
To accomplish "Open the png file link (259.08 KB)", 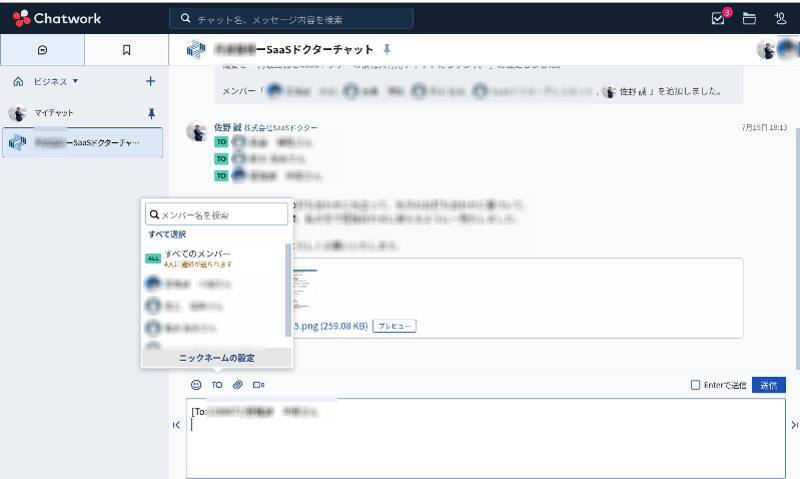I will (x=331, y=326).
